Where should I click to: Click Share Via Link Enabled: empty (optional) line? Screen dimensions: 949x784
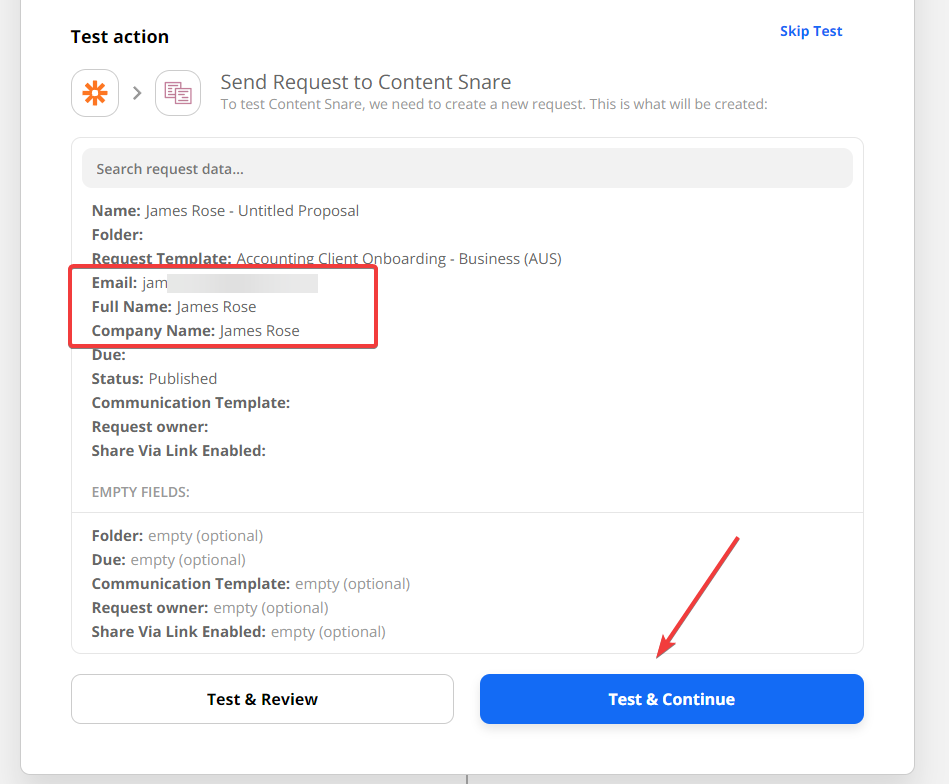(x=238, y=632)
